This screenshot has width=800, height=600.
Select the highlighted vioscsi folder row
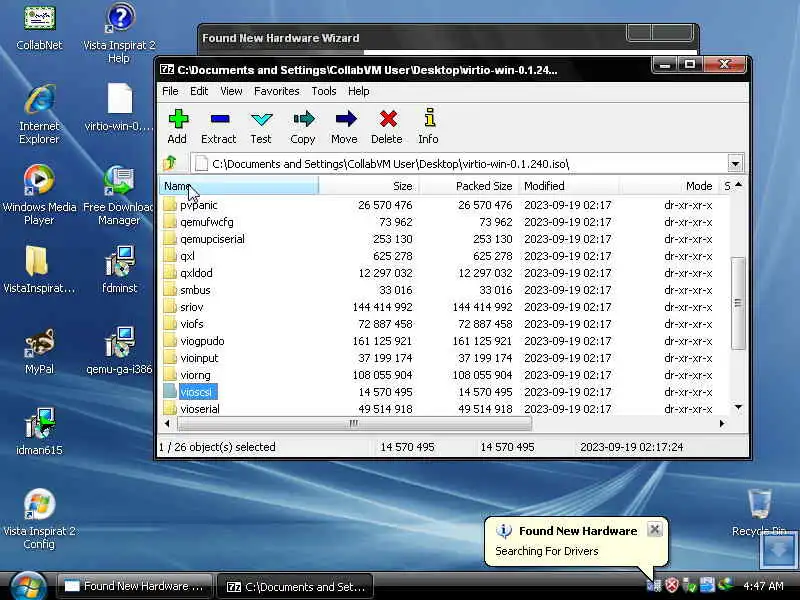click(x=444, y=392)
